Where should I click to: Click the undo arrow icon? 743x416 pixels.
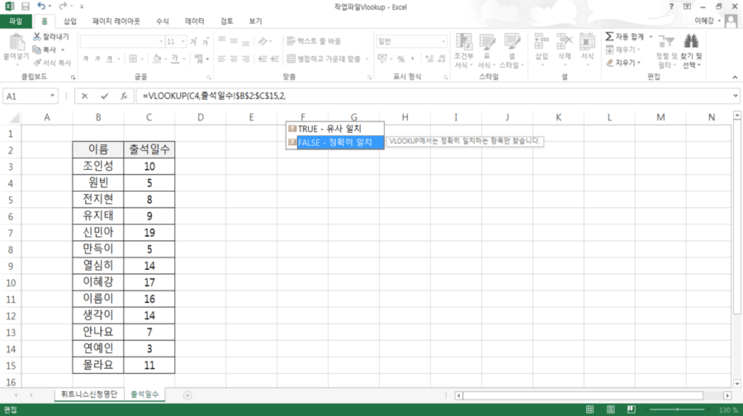click(x=41, y=6)
